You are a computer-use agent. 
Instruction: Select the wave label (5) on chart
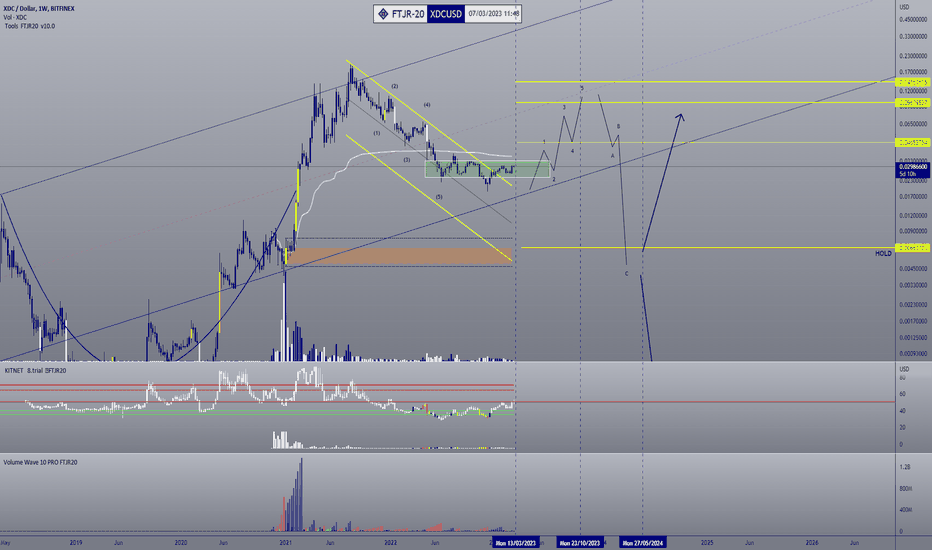coord(439,196)
